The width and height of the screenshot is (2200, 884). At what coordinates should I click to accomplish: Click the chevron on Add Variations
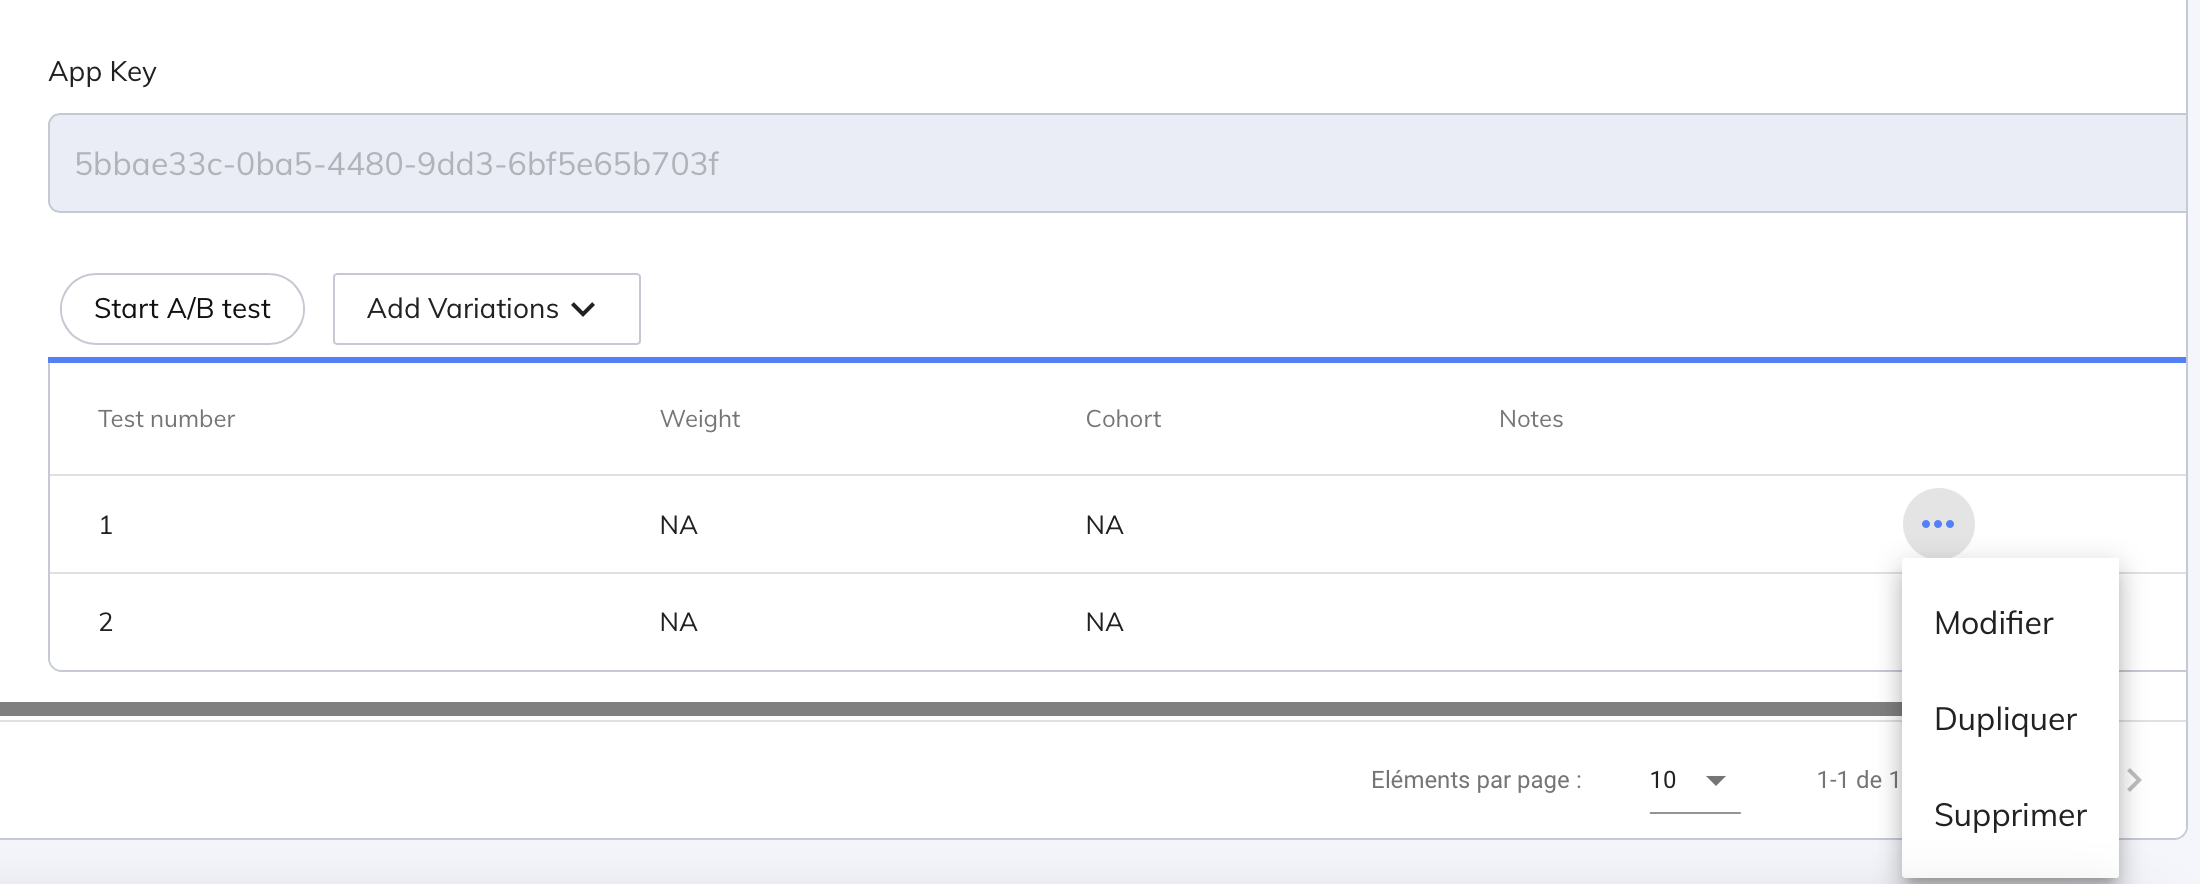tap(584, 309)
